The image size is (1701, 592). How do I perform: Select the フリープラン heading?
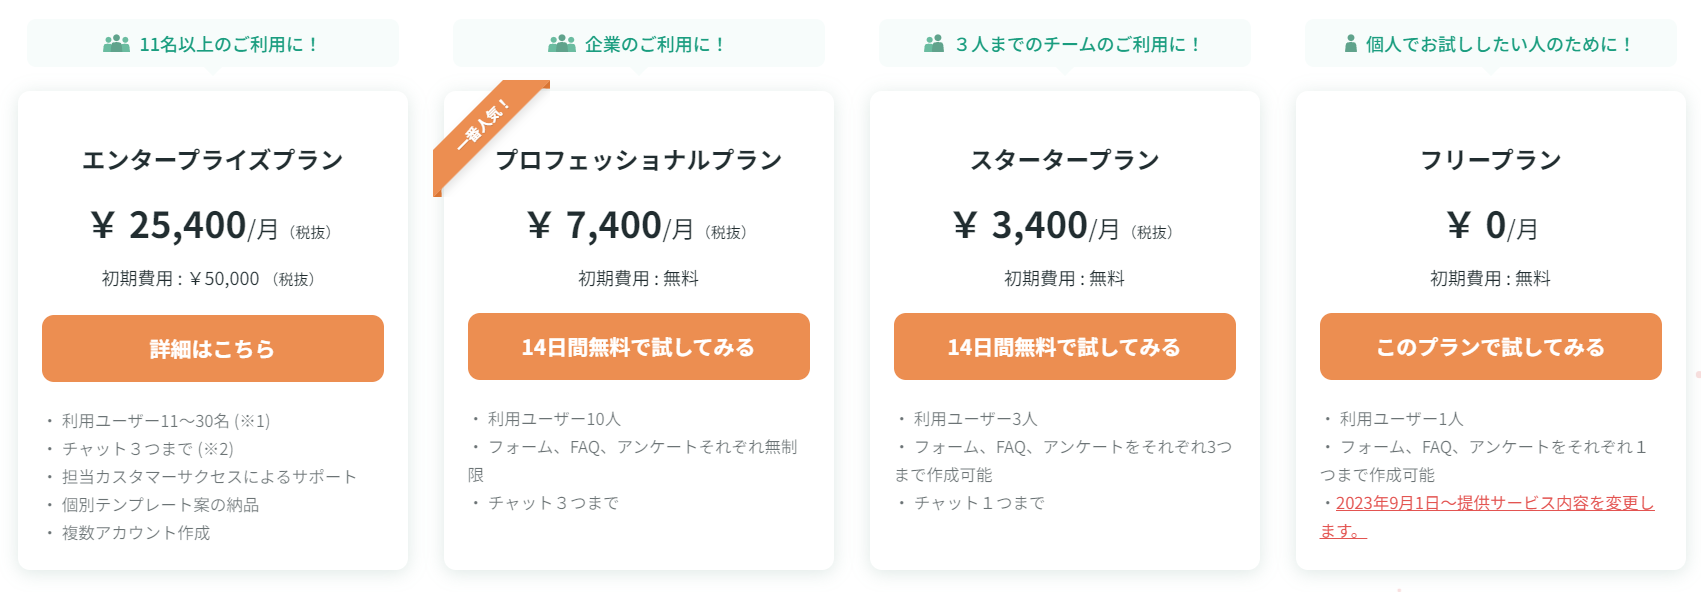pos(1490,160)
